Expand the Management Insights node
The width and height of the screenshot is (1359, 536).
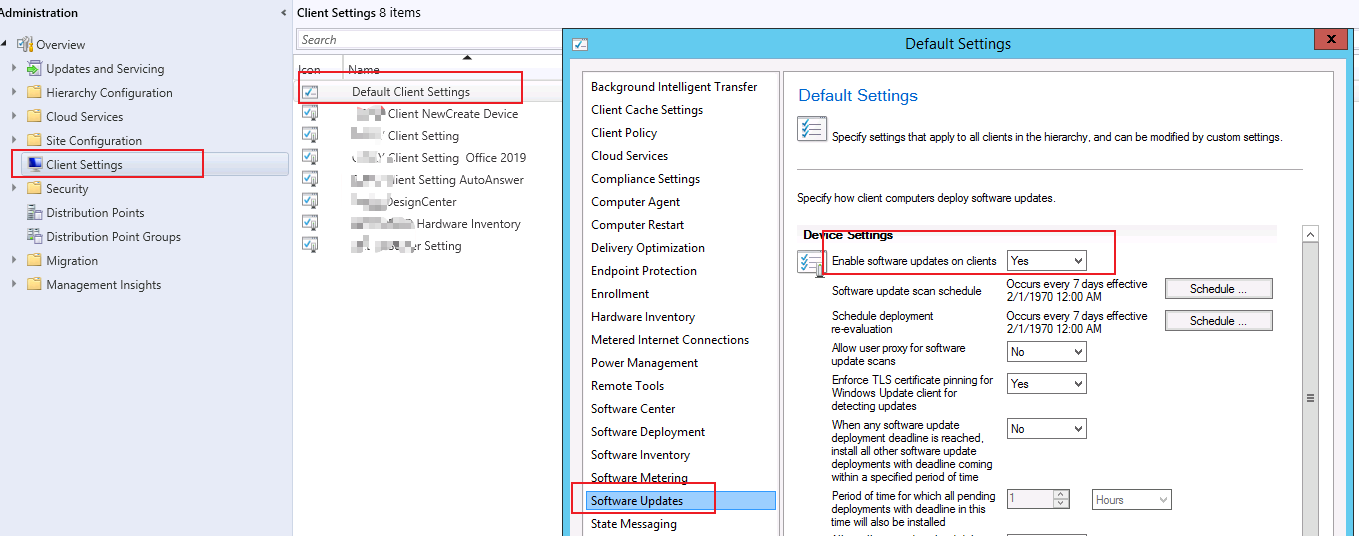coord(14,284)
